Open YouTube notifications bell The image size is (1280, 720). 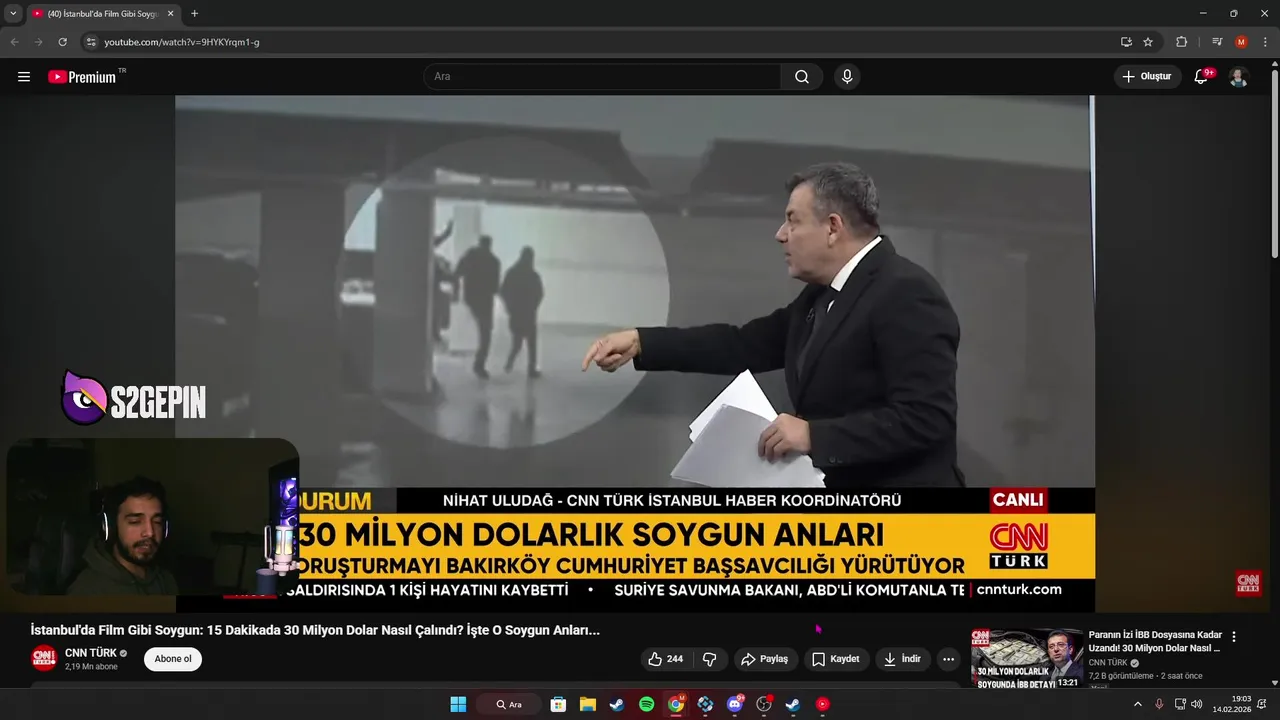[x=1202, y=77]
